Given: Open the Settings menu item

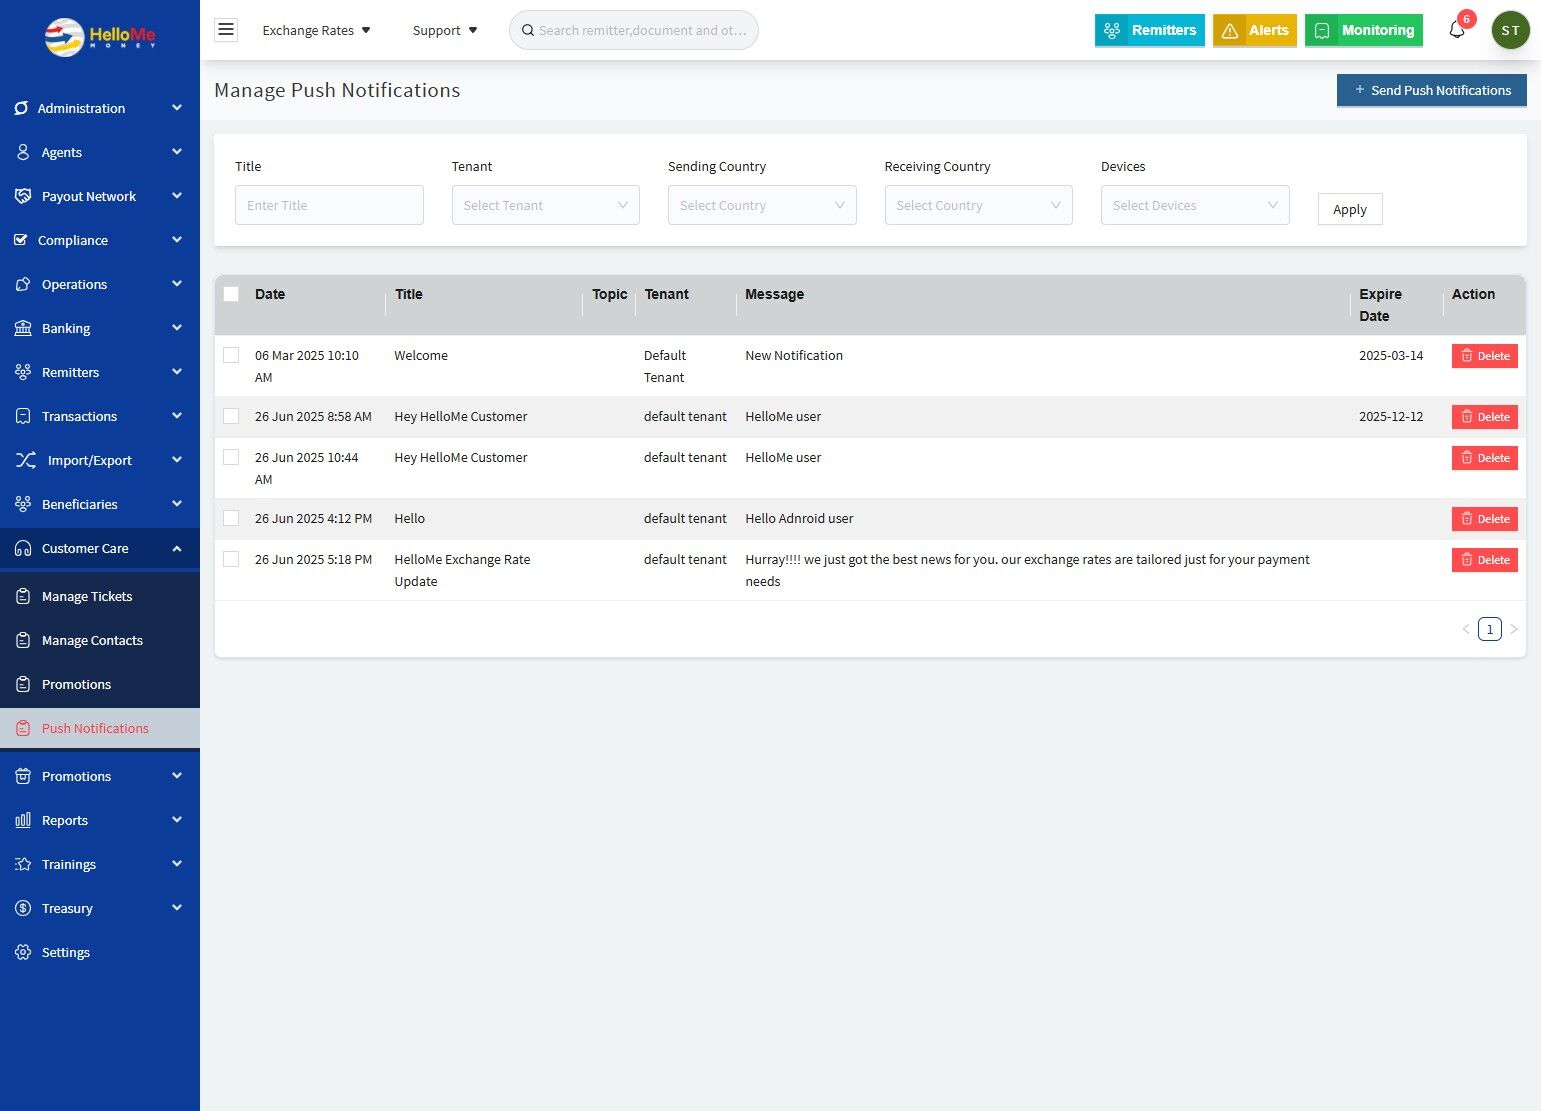Looking at the screenshot, I should [x=100, y=952].
